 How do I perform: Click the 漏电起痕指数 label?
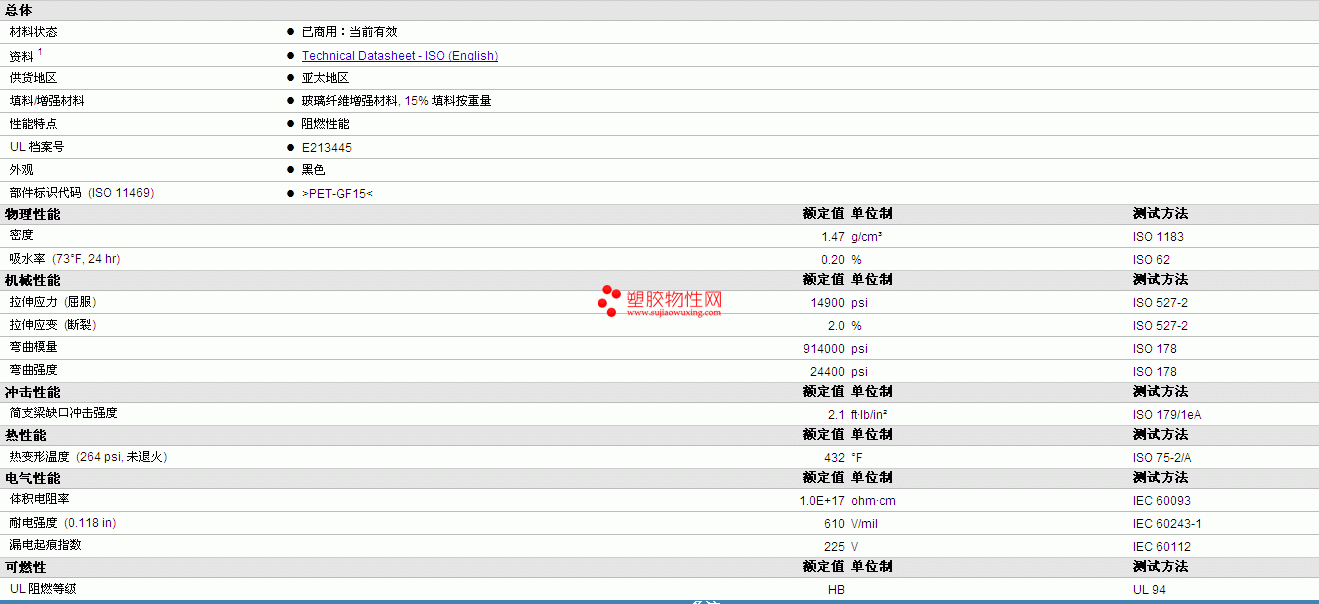[x=45, y=545]
